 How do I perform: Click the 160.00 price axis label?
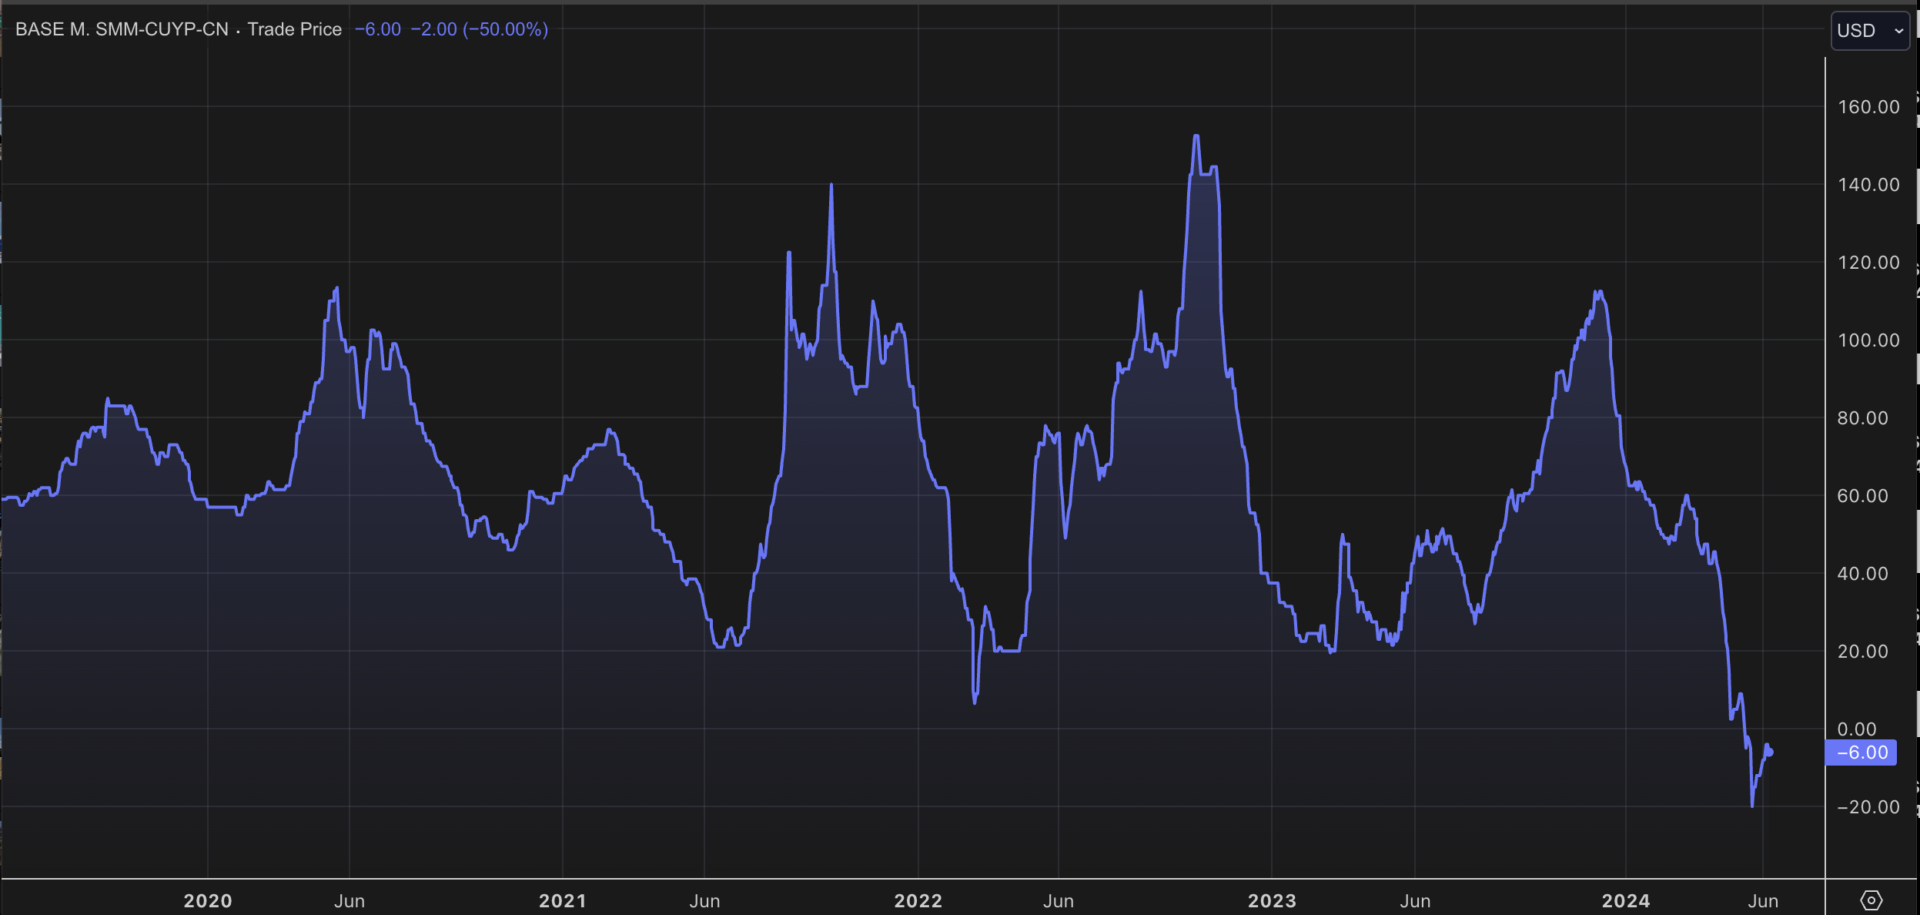coord(1868,107)
